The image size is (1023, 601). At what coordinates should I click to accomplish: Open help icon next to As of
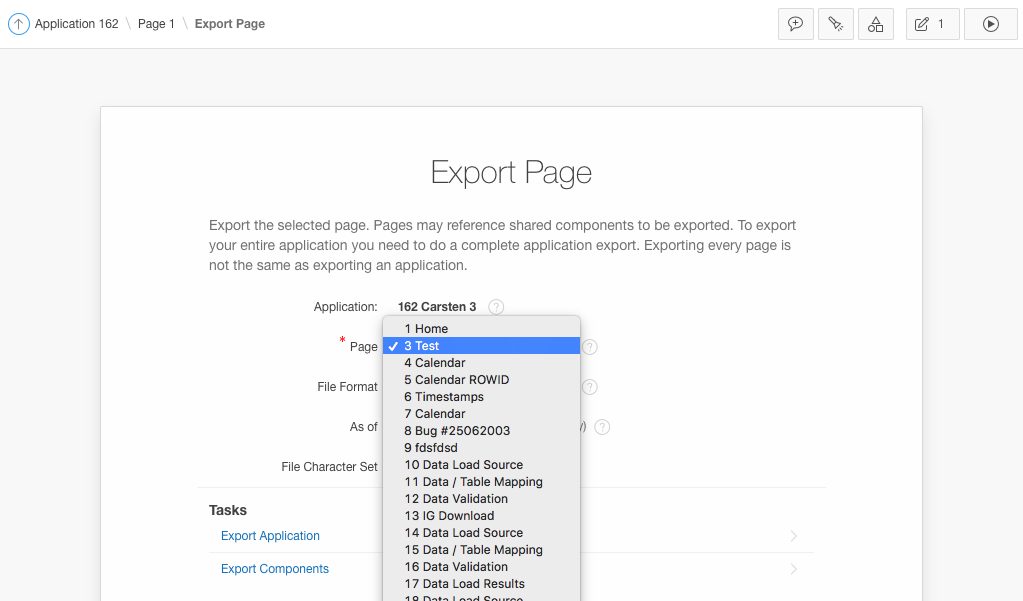point(602,427)
